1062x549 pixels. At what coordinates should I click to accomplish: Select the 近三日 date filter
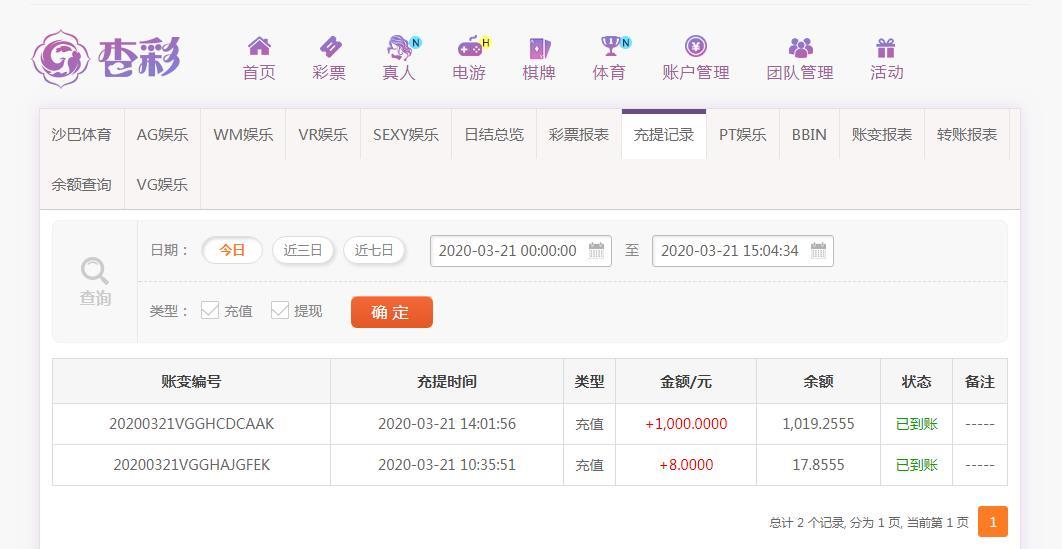(303, 250)
